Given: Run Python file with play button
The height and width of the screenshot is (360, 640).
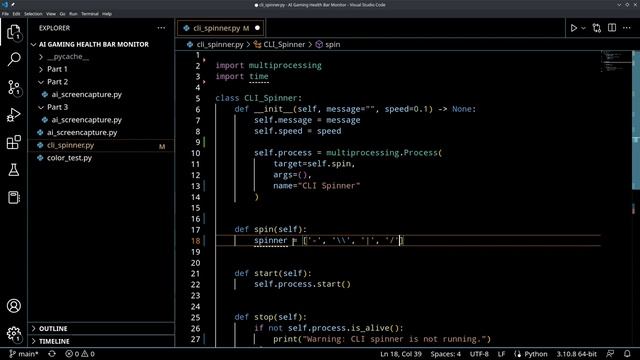Looking at the screenshot, I should pos(573,28).
